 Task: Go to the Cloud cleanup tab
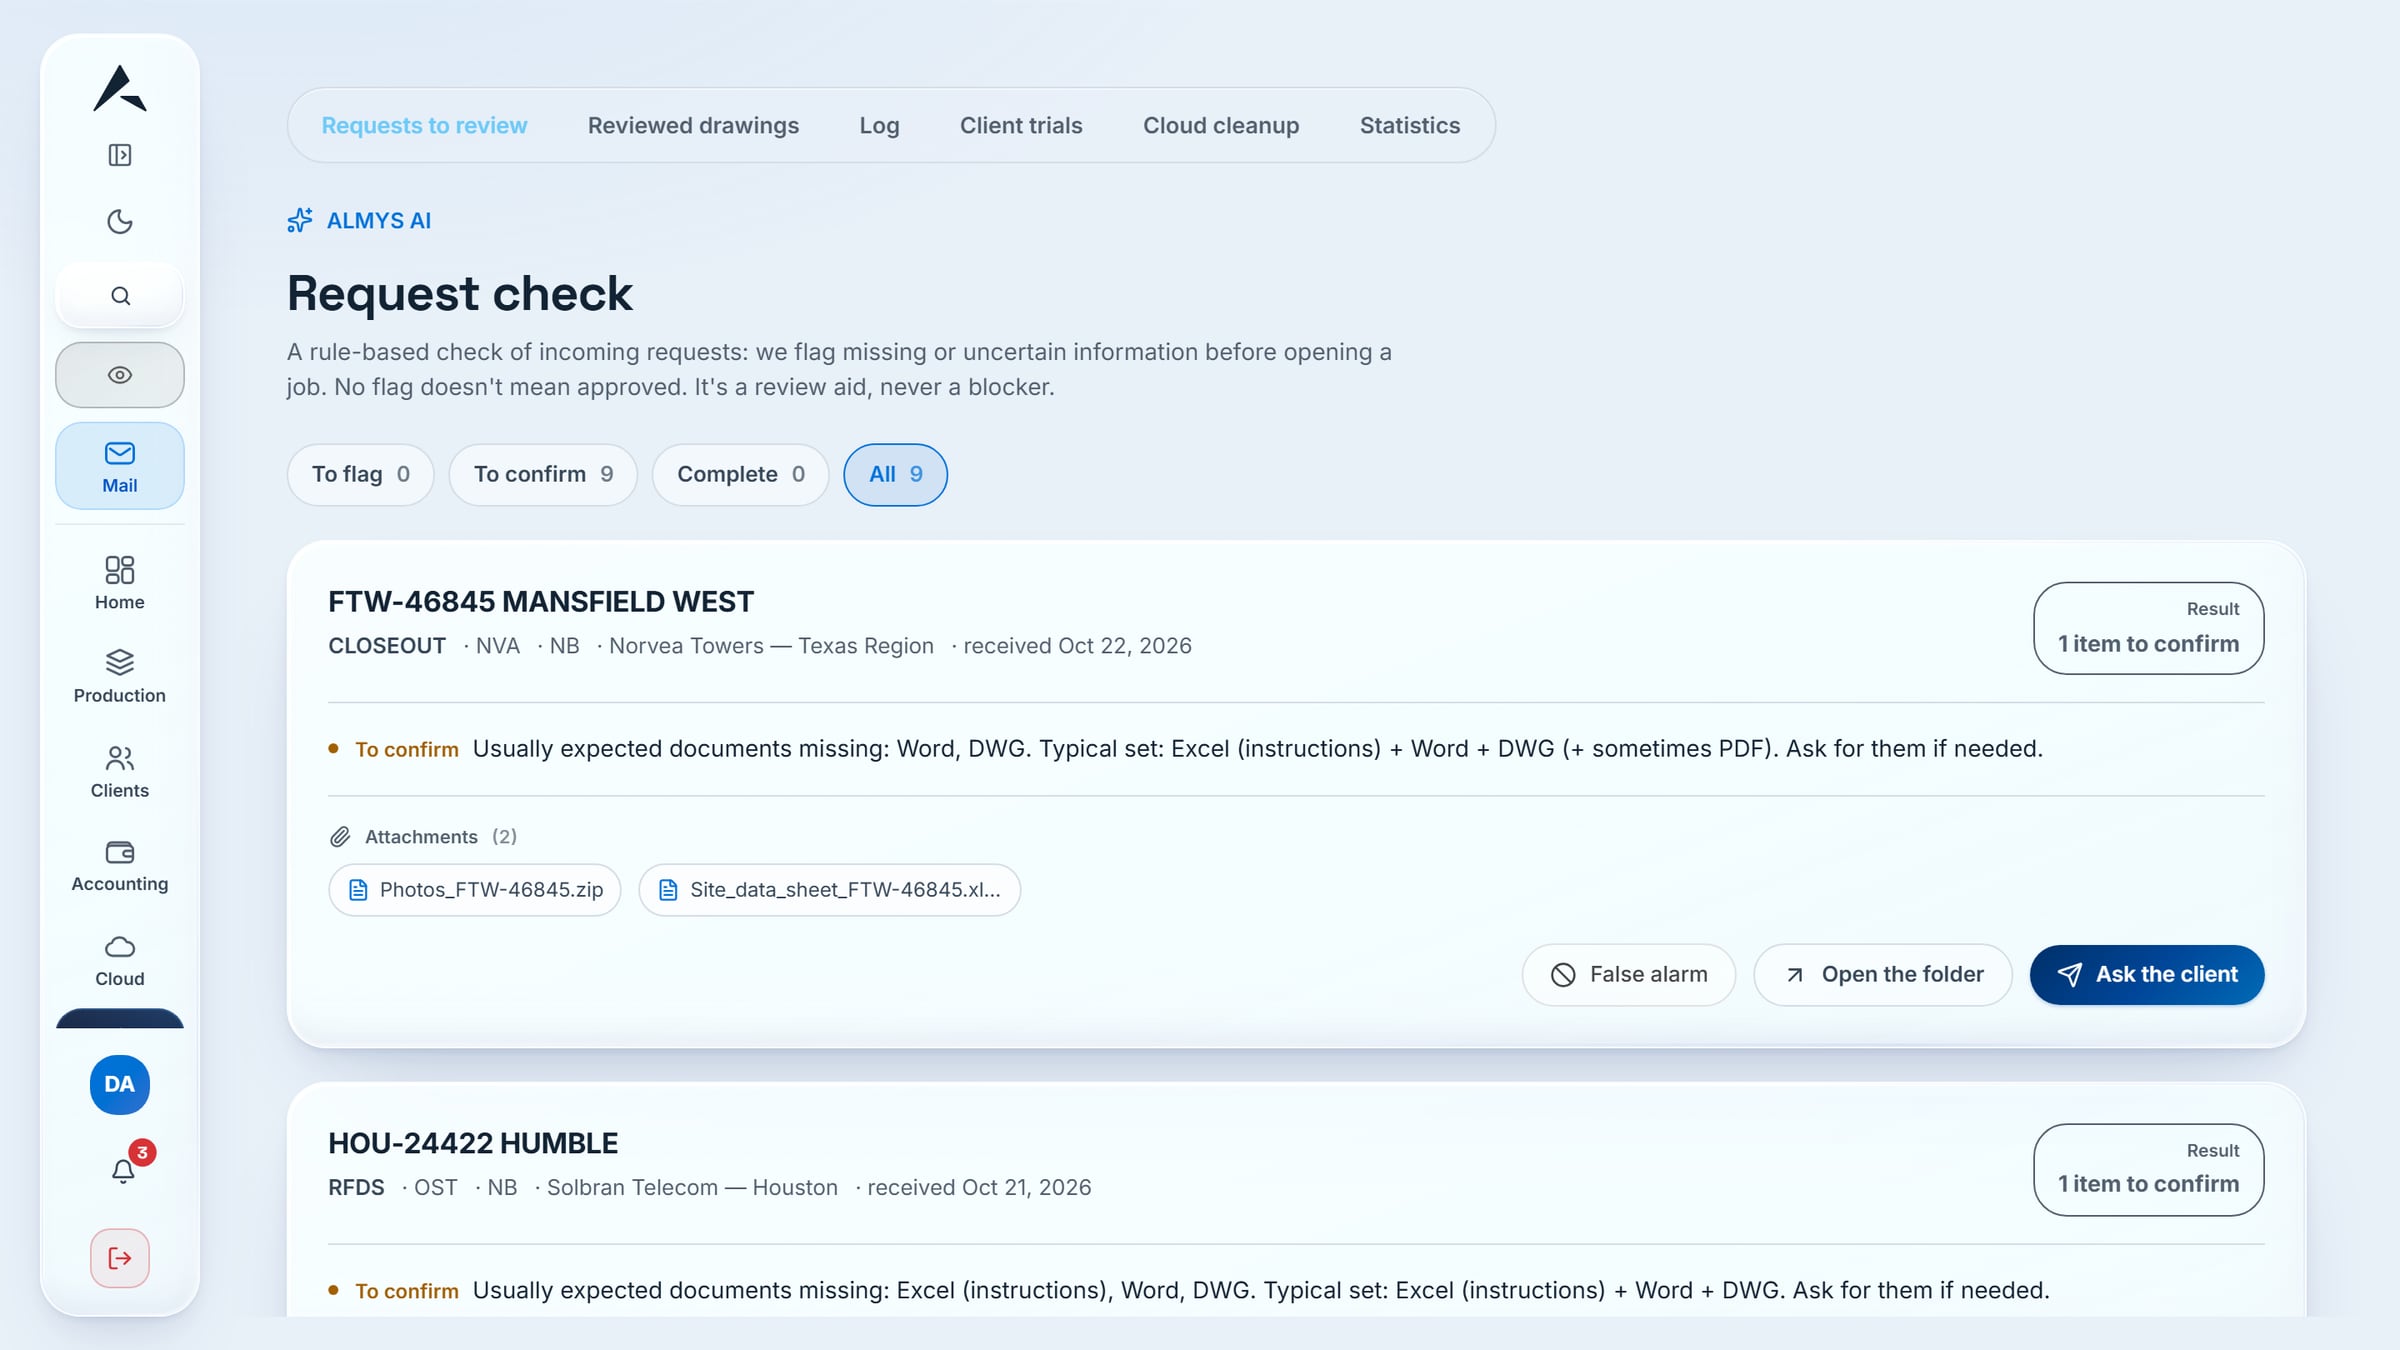1221,126
